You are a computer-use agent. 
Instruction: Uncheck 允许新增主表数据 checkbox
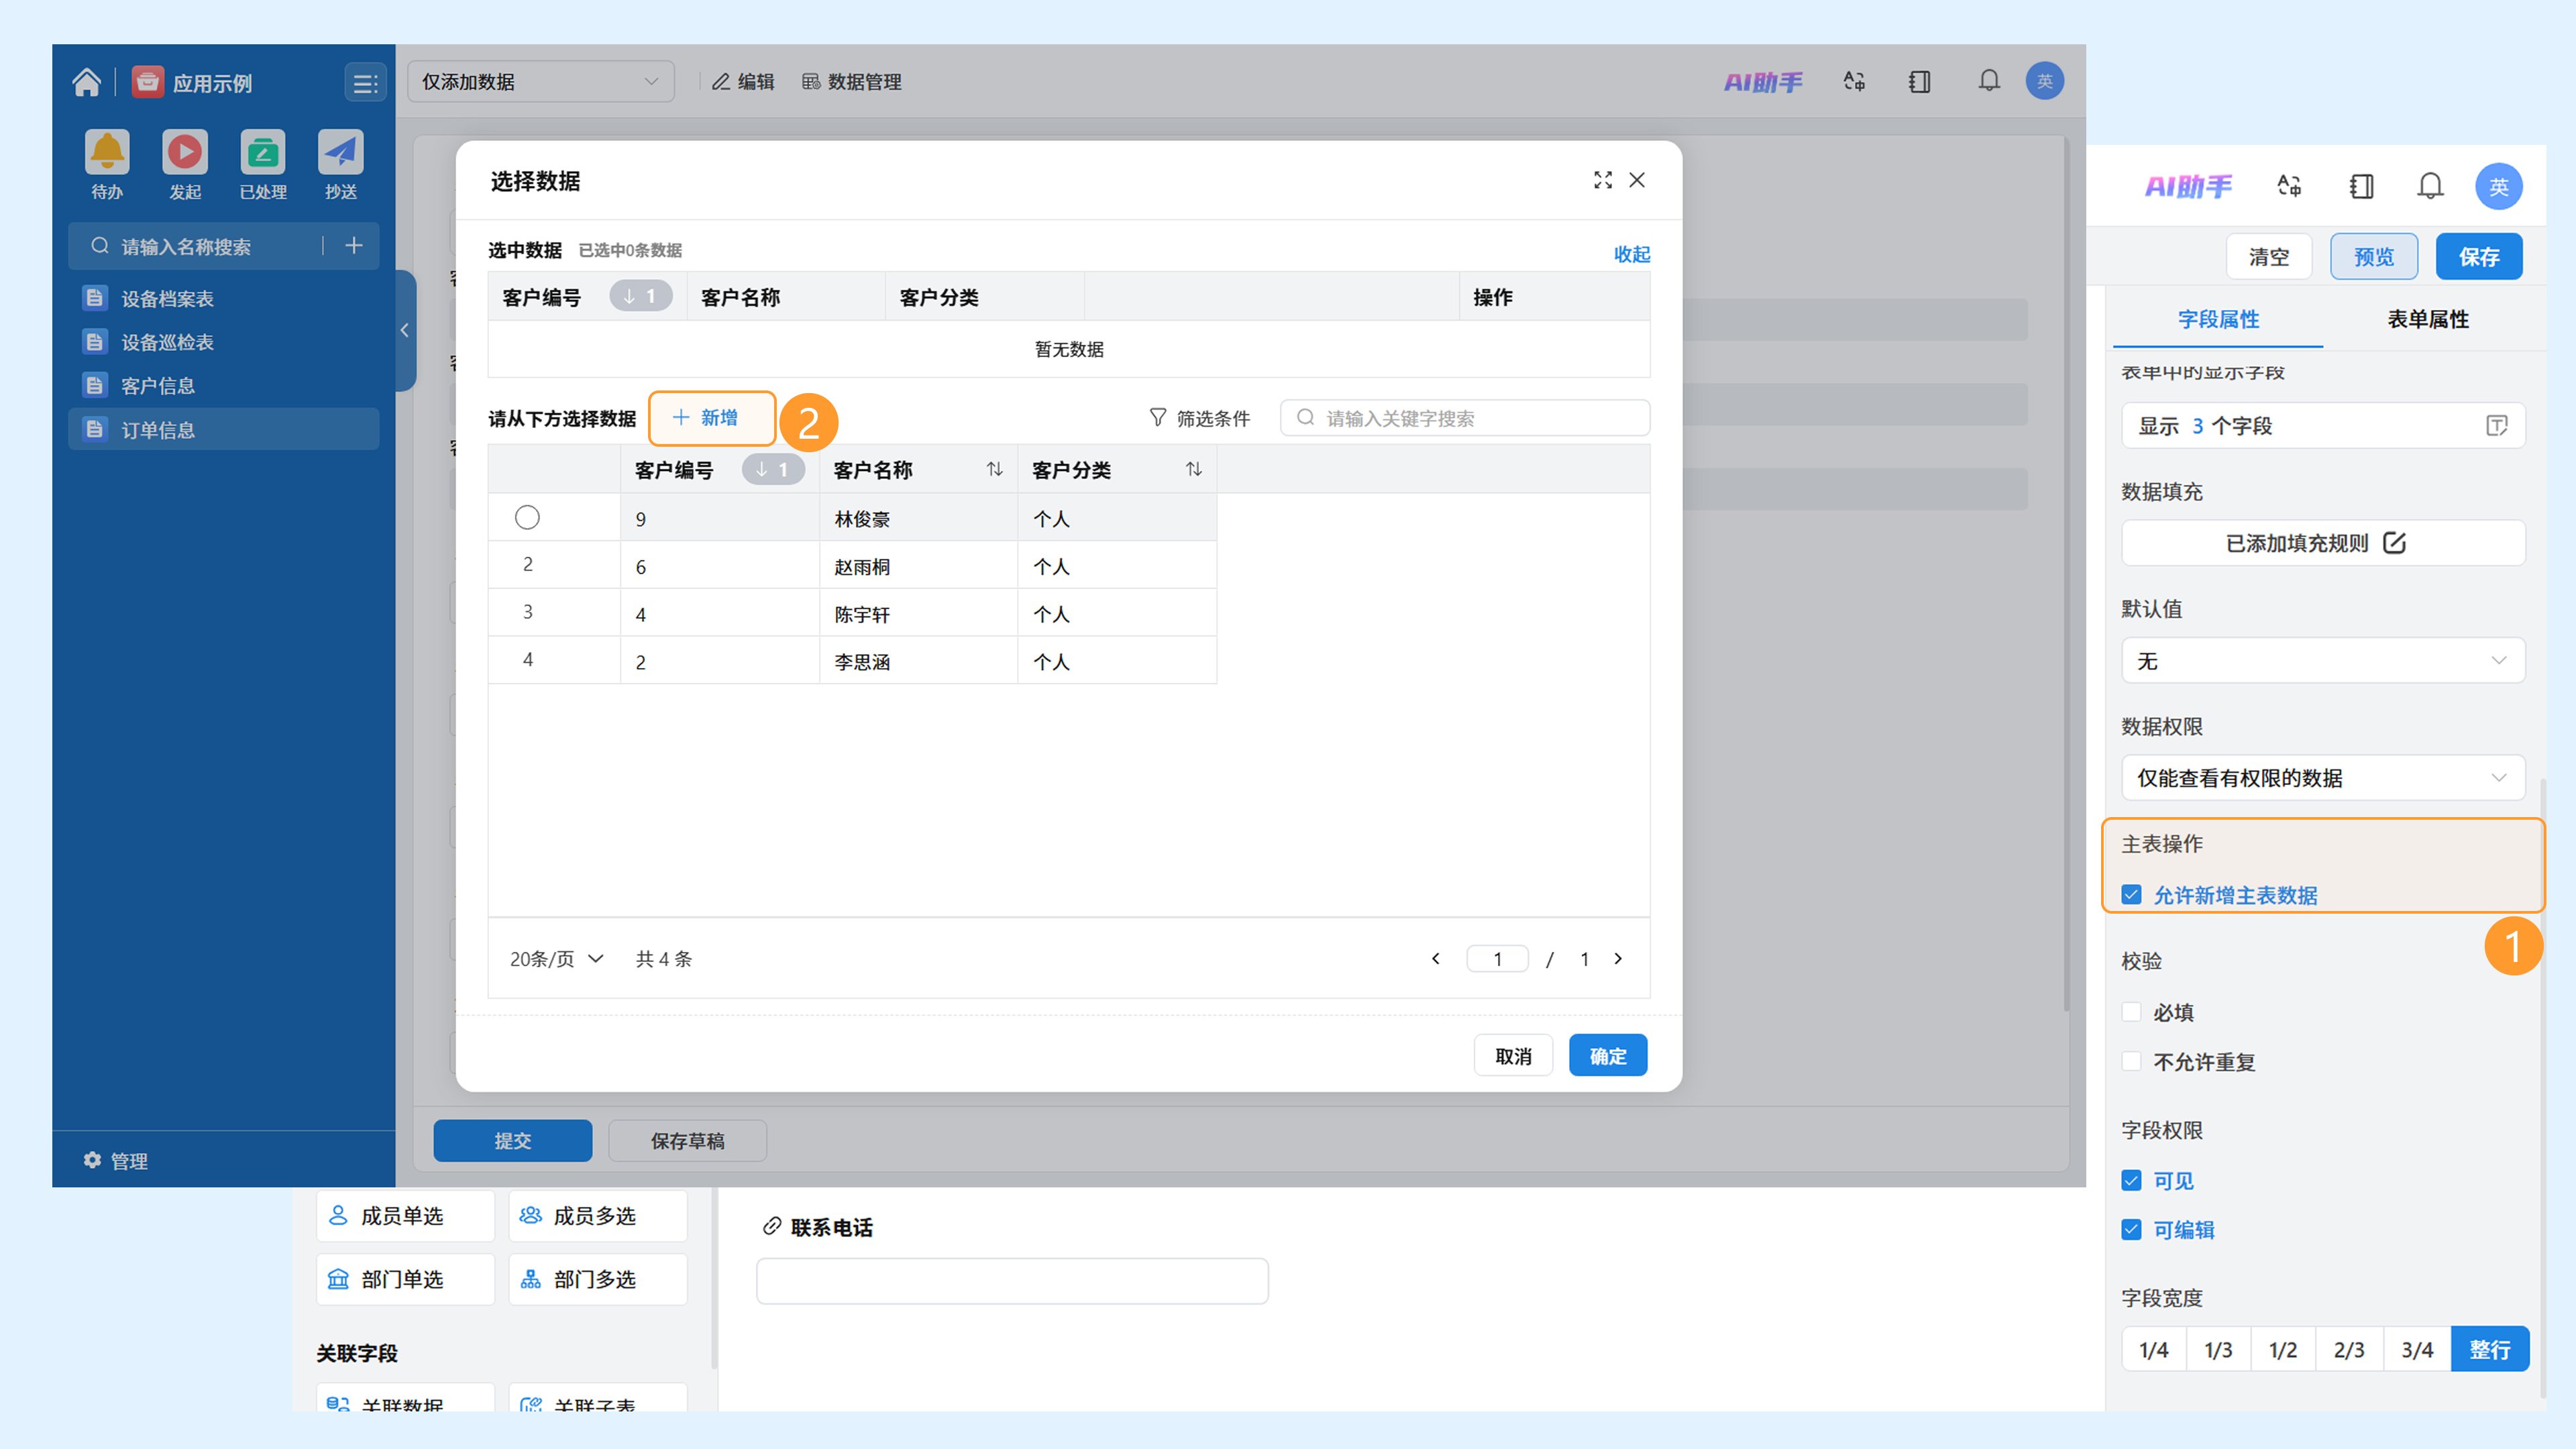tap(2132, 895)
